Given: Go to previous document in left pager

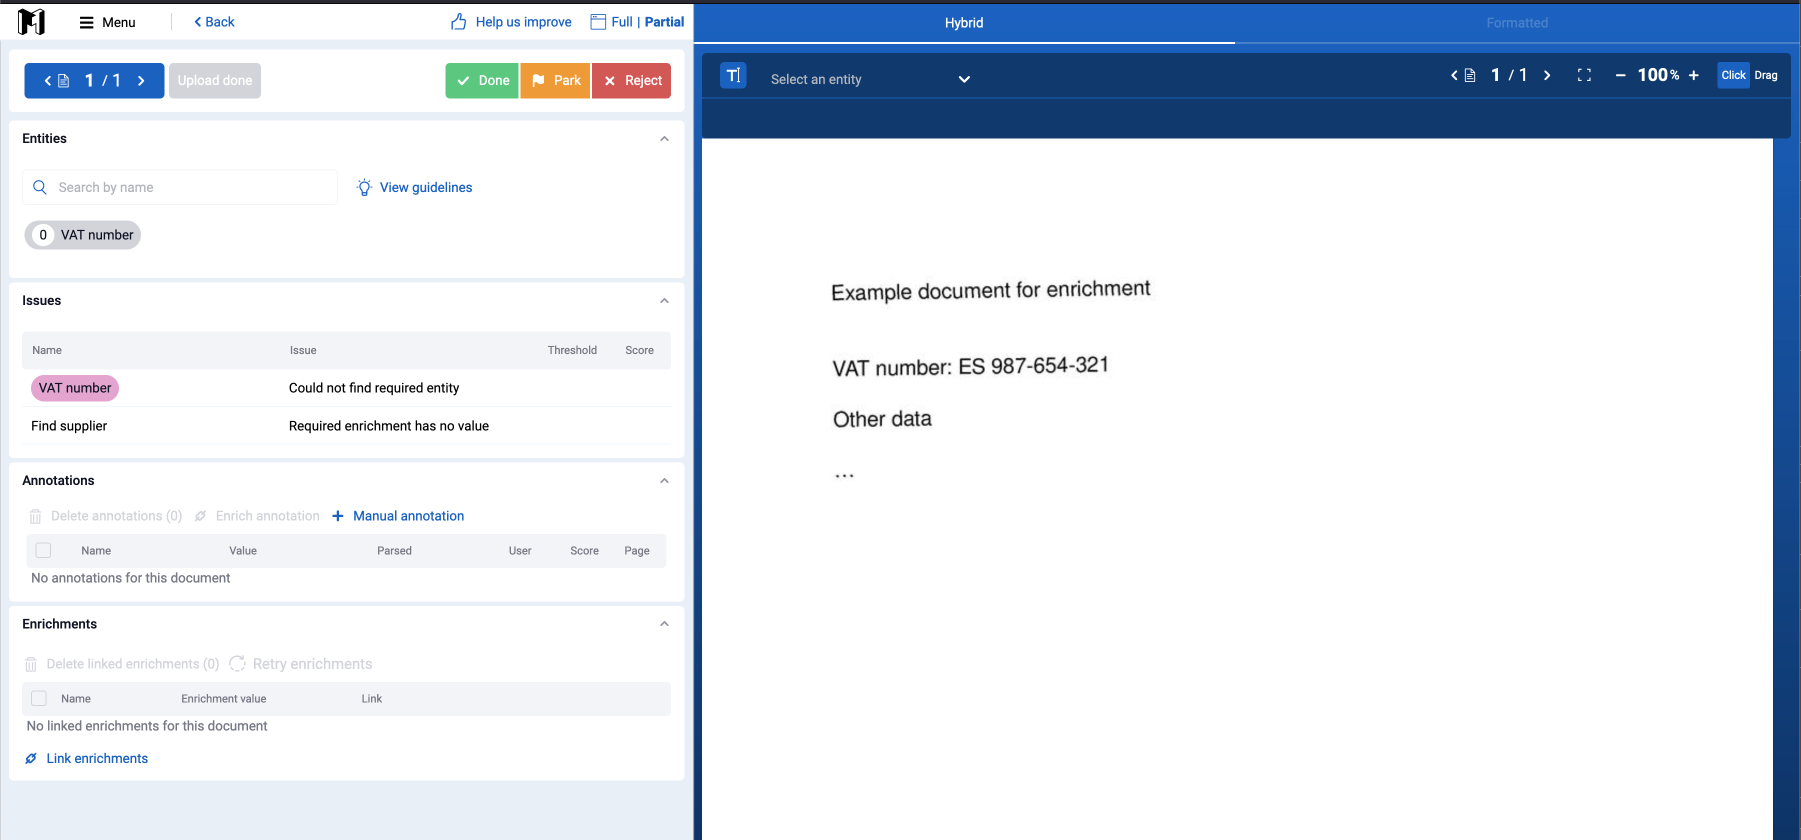Looking at the screenshot, I should click(x=47, y=81).
